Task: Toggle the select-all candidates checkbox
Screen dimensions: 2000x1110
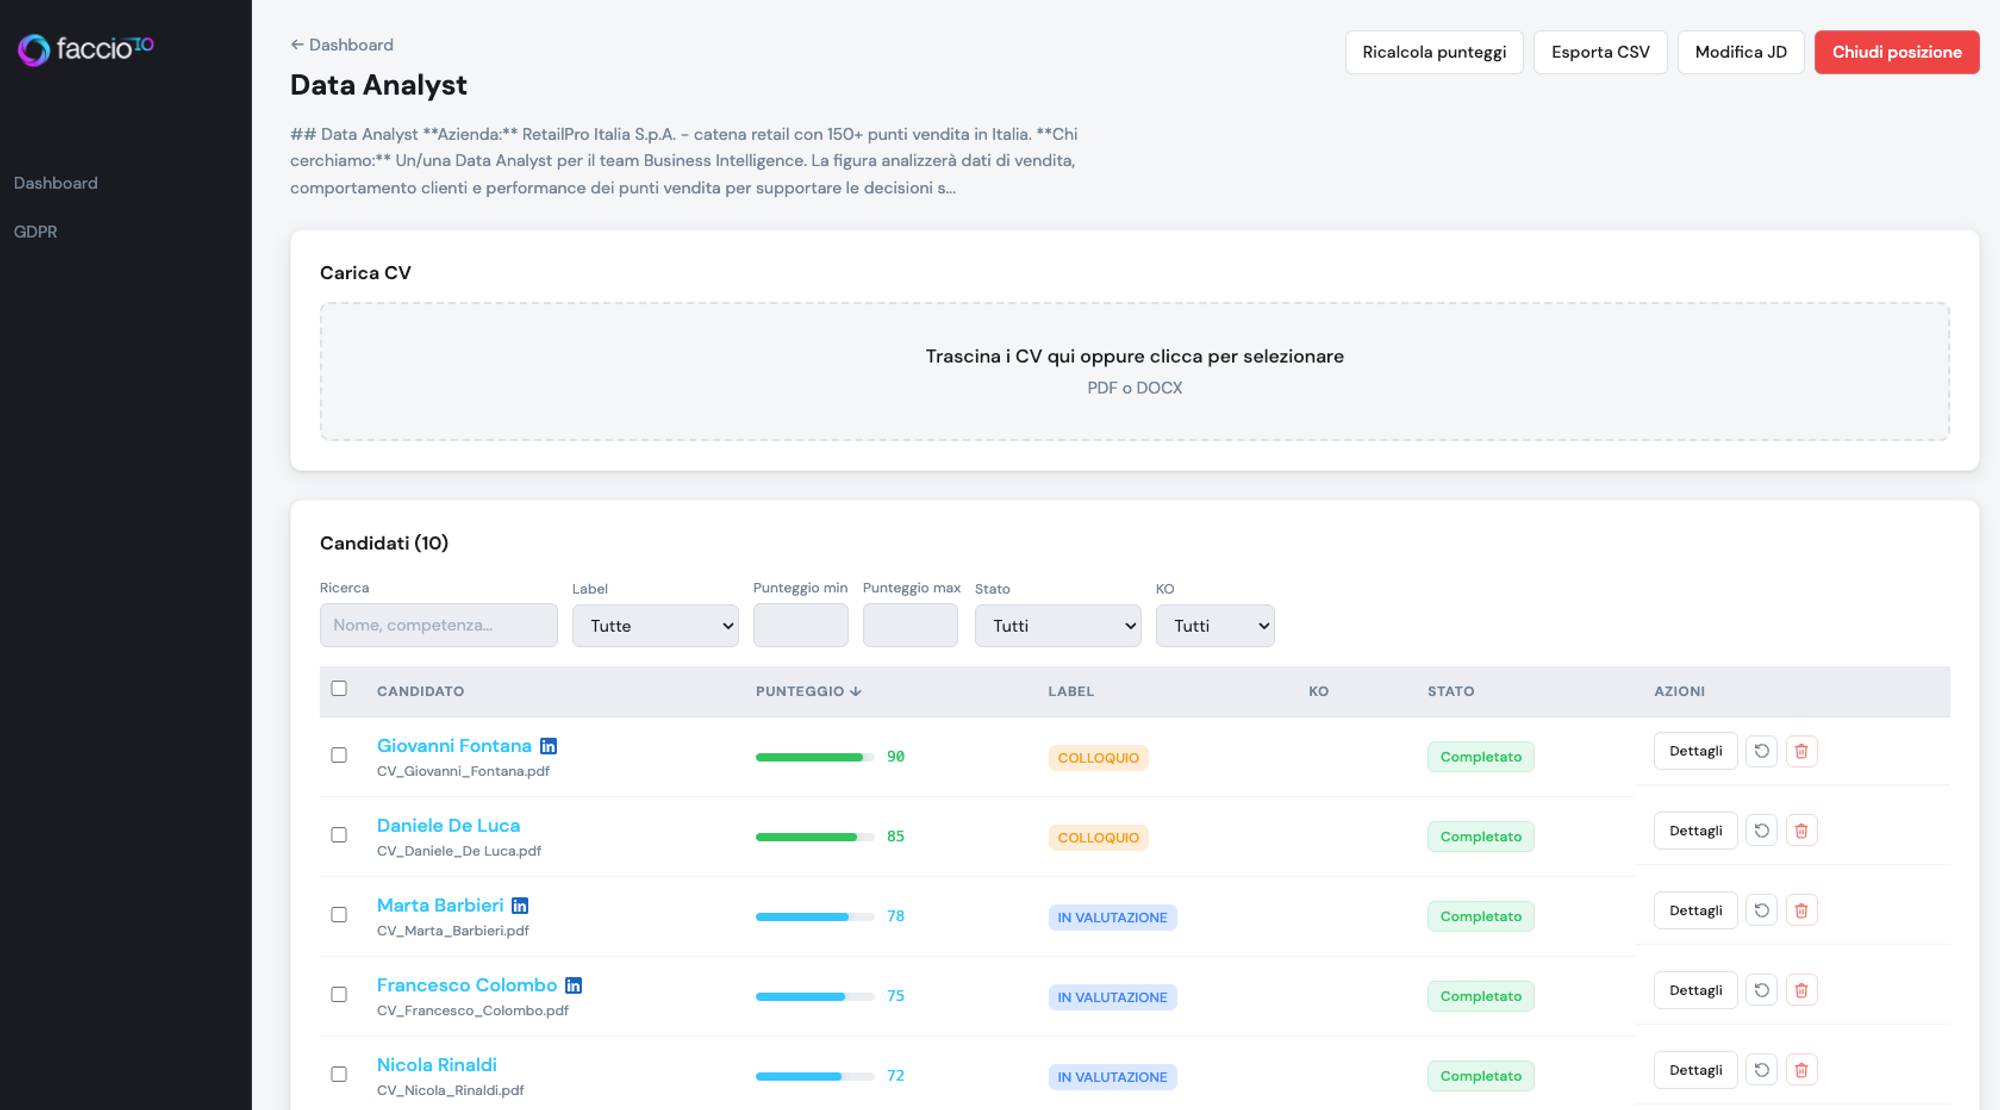Action: 339,689
